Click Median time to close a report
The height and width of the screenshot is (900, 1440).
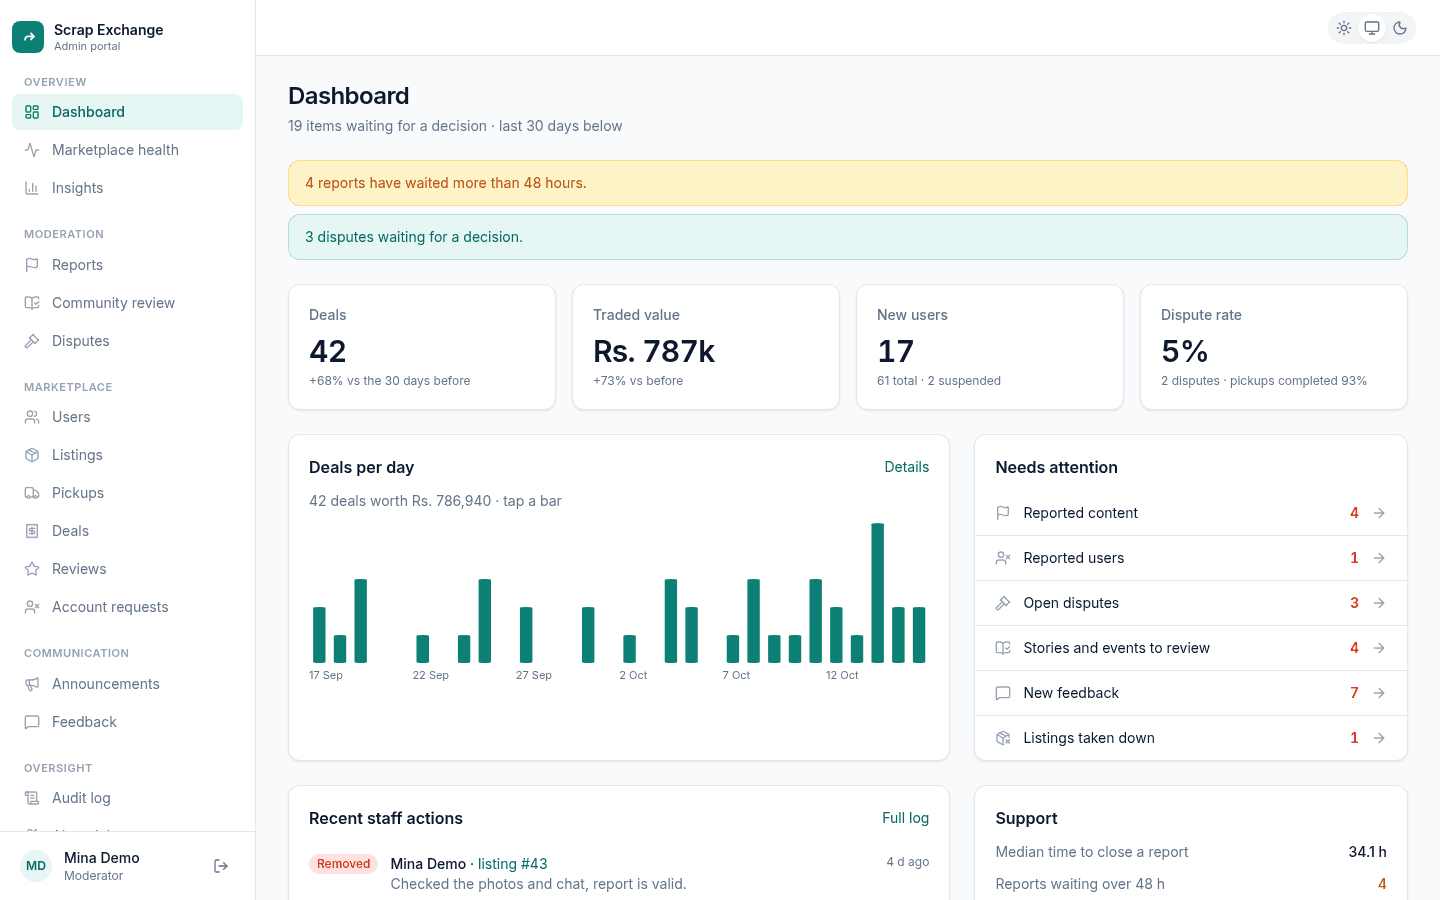pyautogui.click(x=1092, y=852)
